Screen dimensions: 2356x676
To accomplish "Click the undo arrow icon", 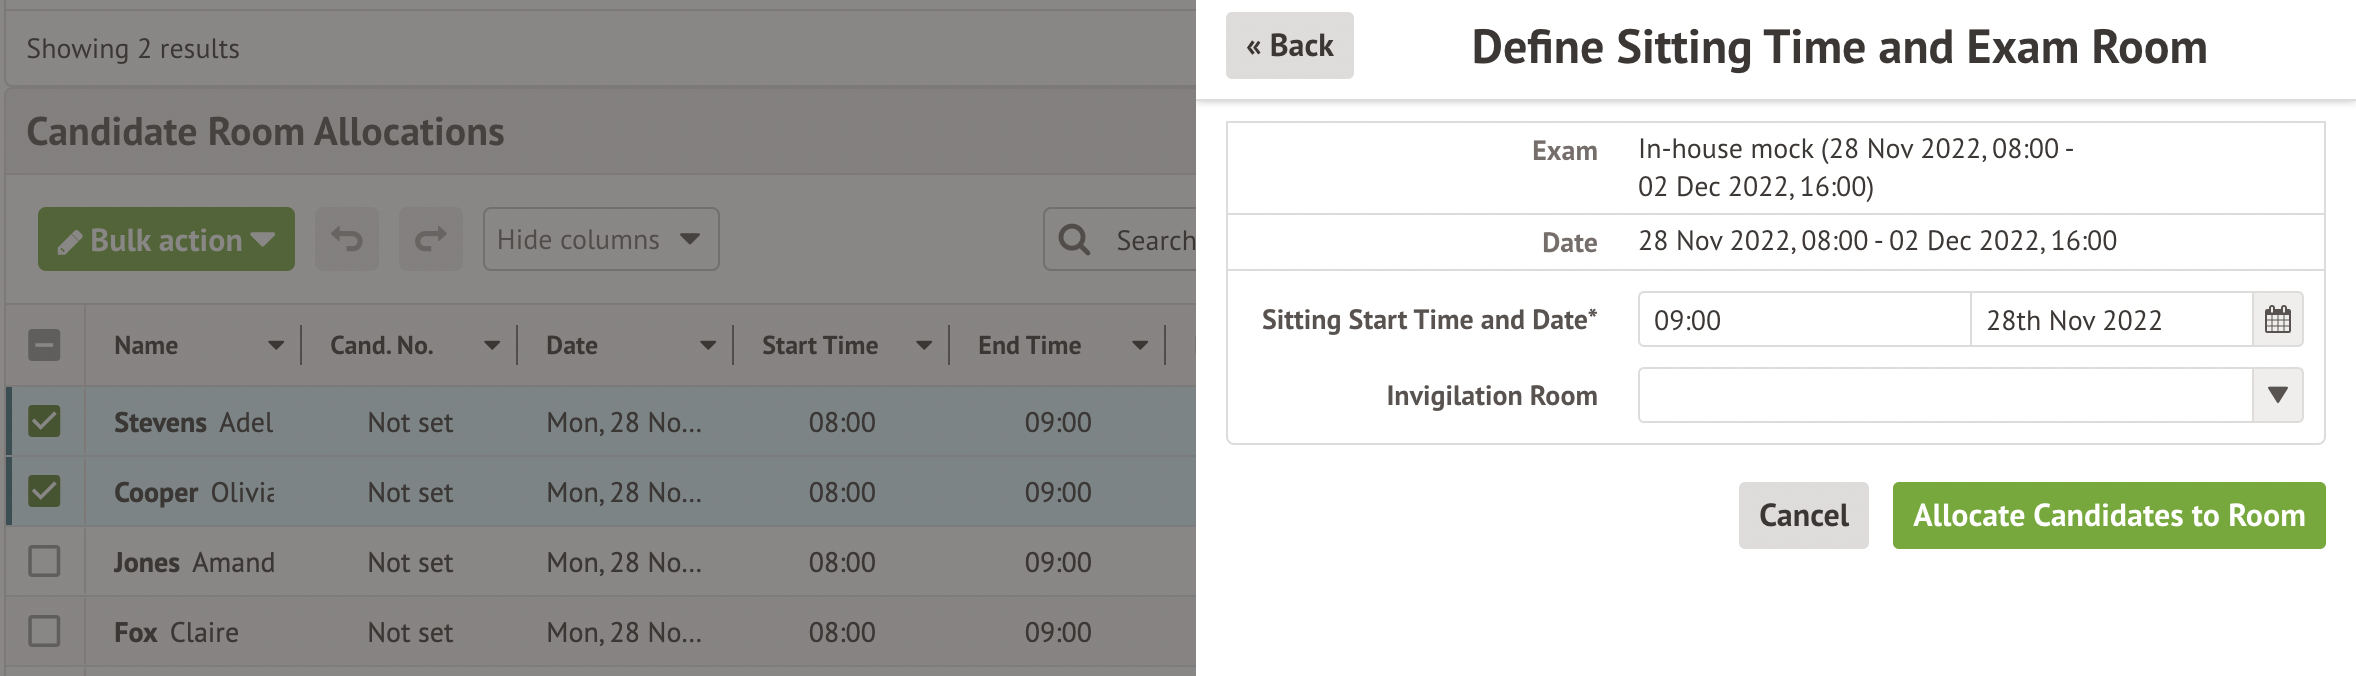I will pyautogui.click(x=347, y=239).
